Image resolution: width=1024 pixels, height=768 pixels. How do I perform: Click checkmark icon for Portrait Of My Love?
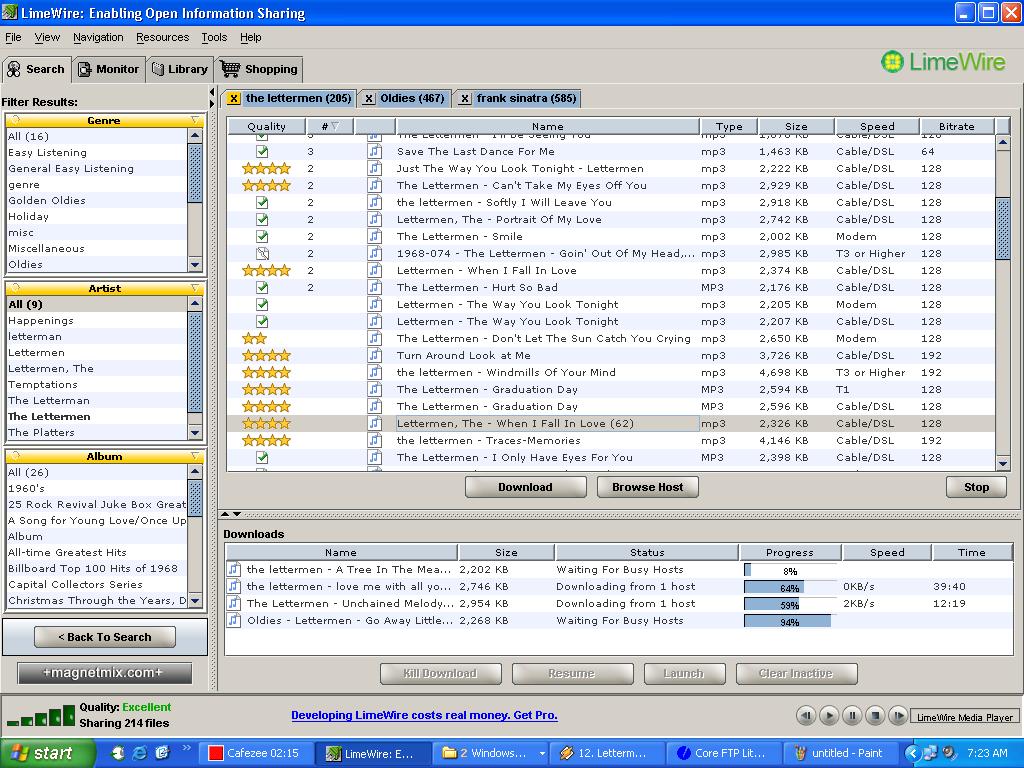(x=262, y=219)
